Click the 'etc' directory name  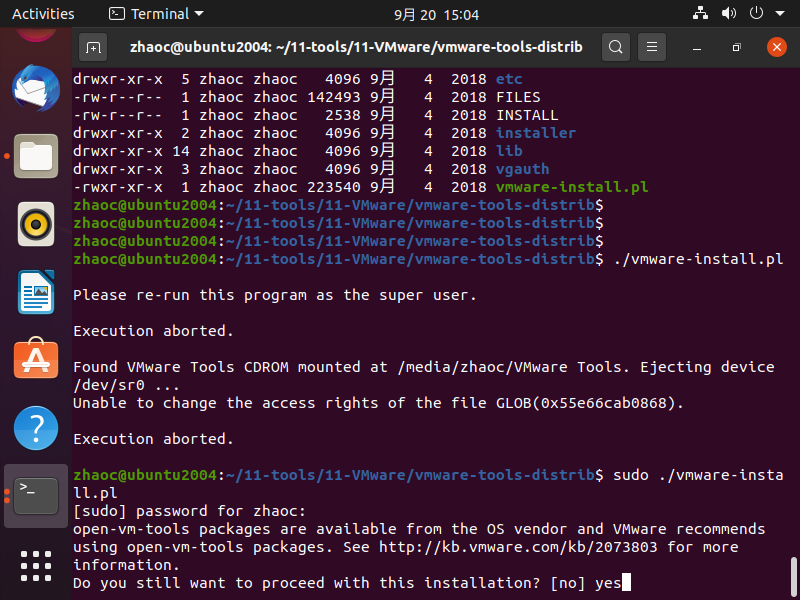[509, 79]
